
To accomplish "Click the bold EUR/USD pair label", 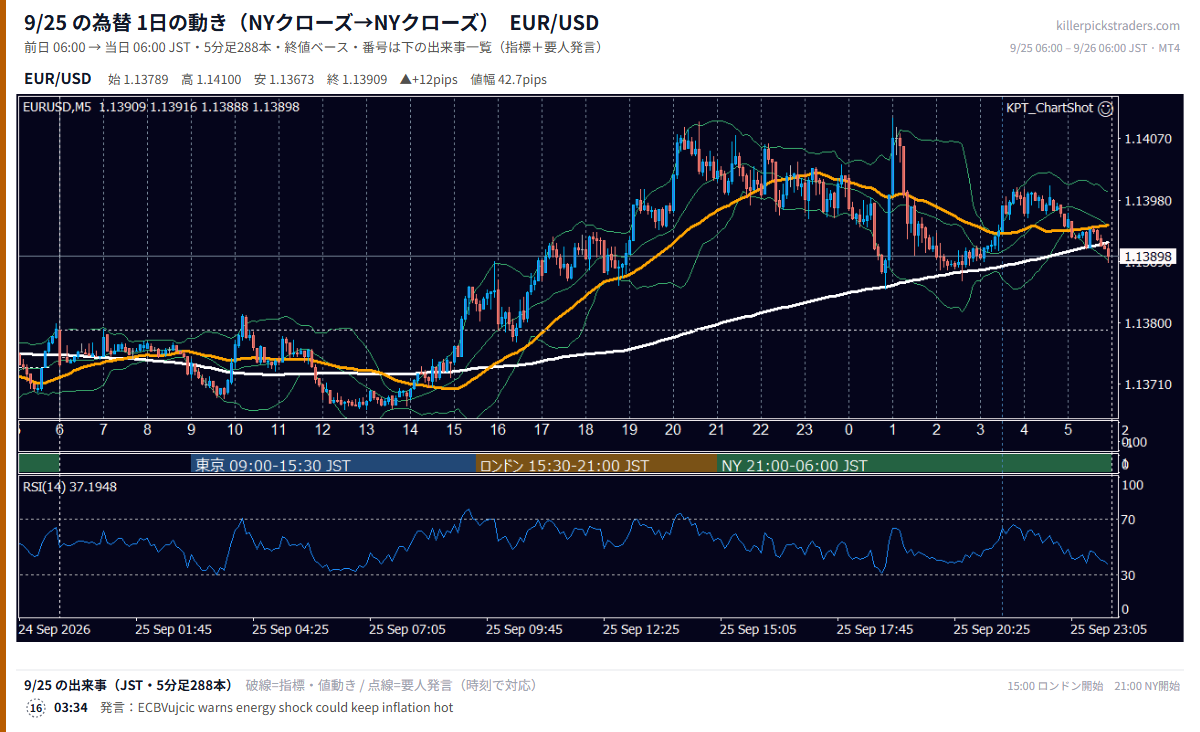I will (57, 78).
